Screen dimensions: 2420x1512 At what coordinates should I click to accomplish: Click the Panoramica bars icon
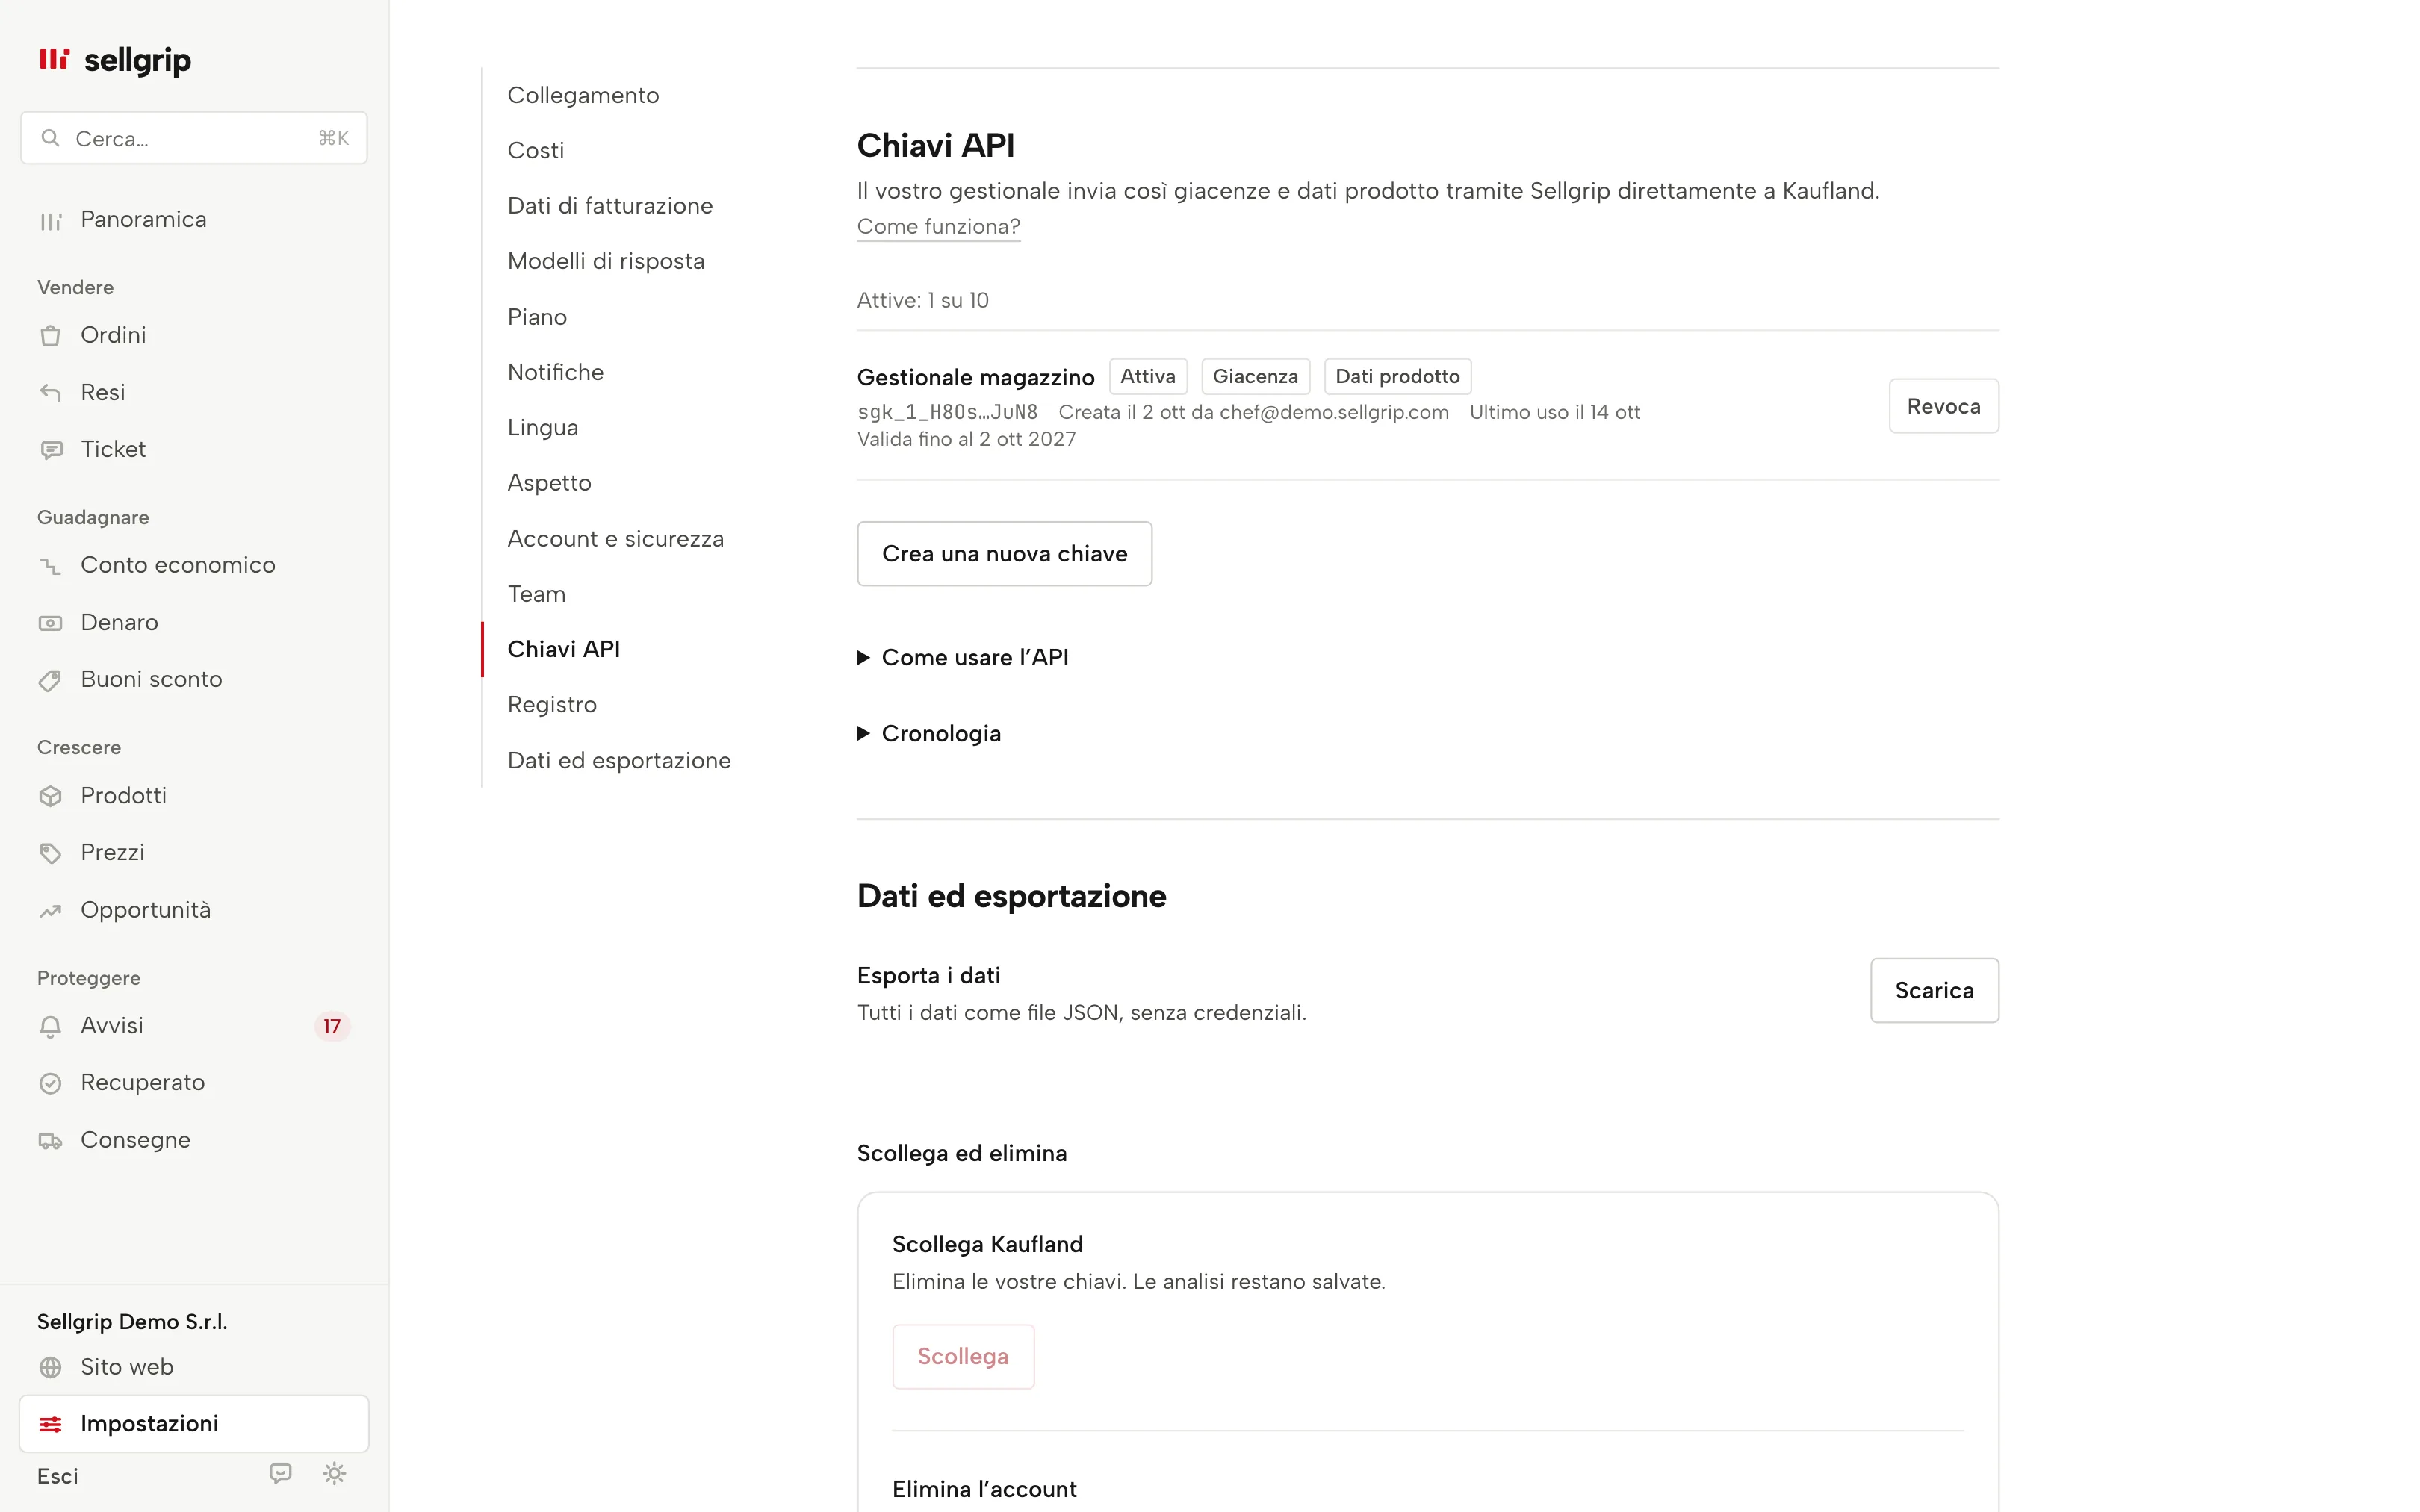(x=51, y=221)
